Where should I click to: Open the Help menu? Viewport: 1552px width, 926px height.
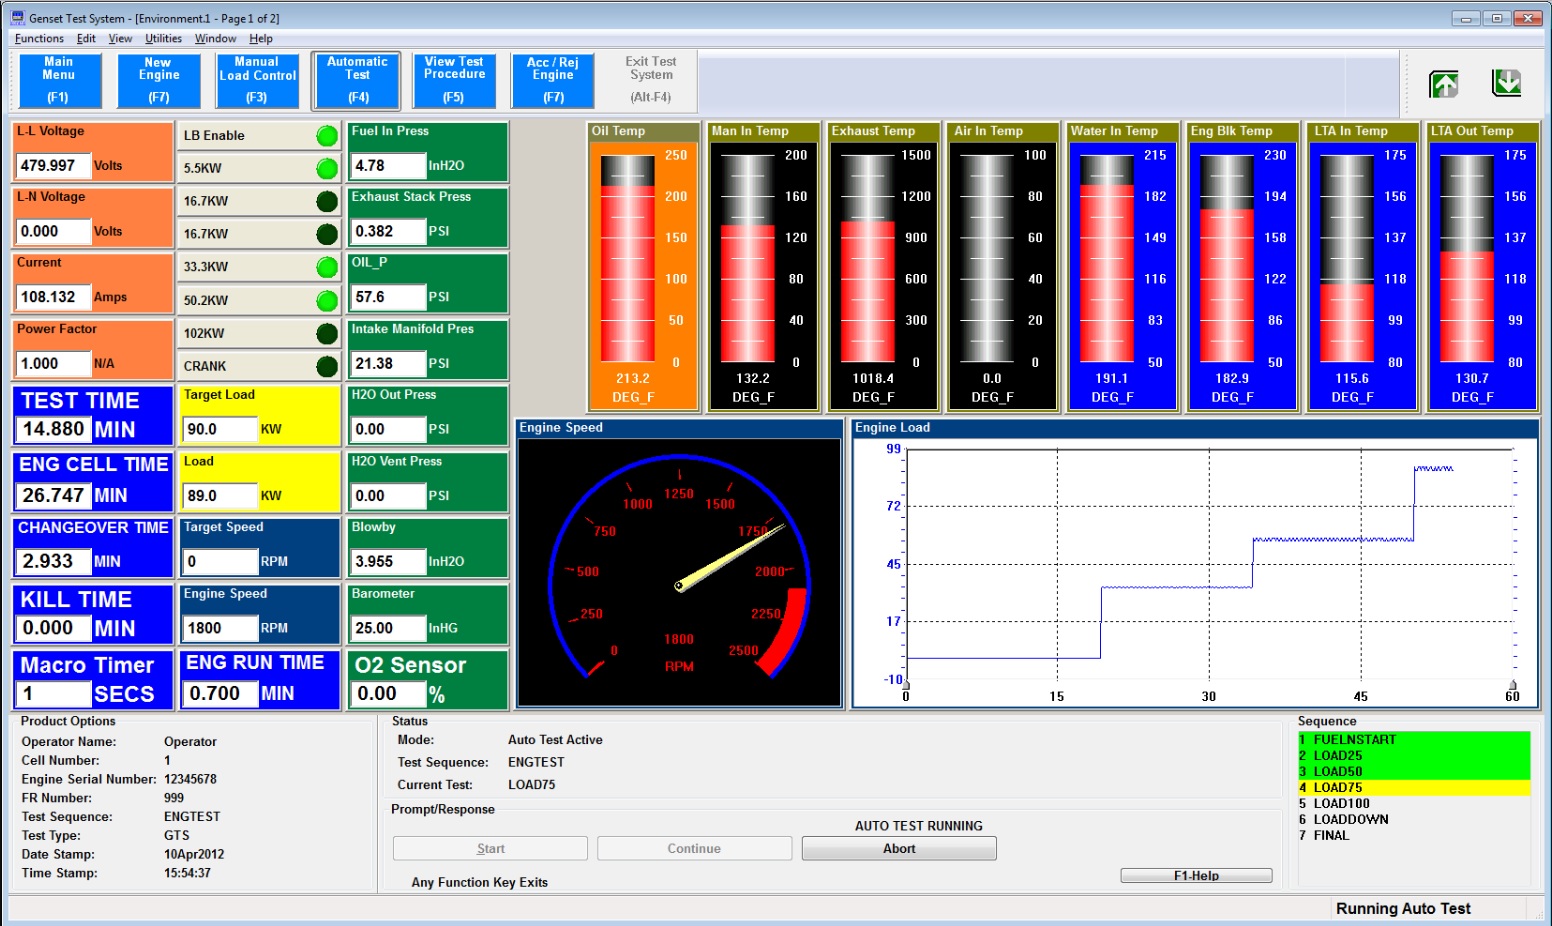pos(262,38)
